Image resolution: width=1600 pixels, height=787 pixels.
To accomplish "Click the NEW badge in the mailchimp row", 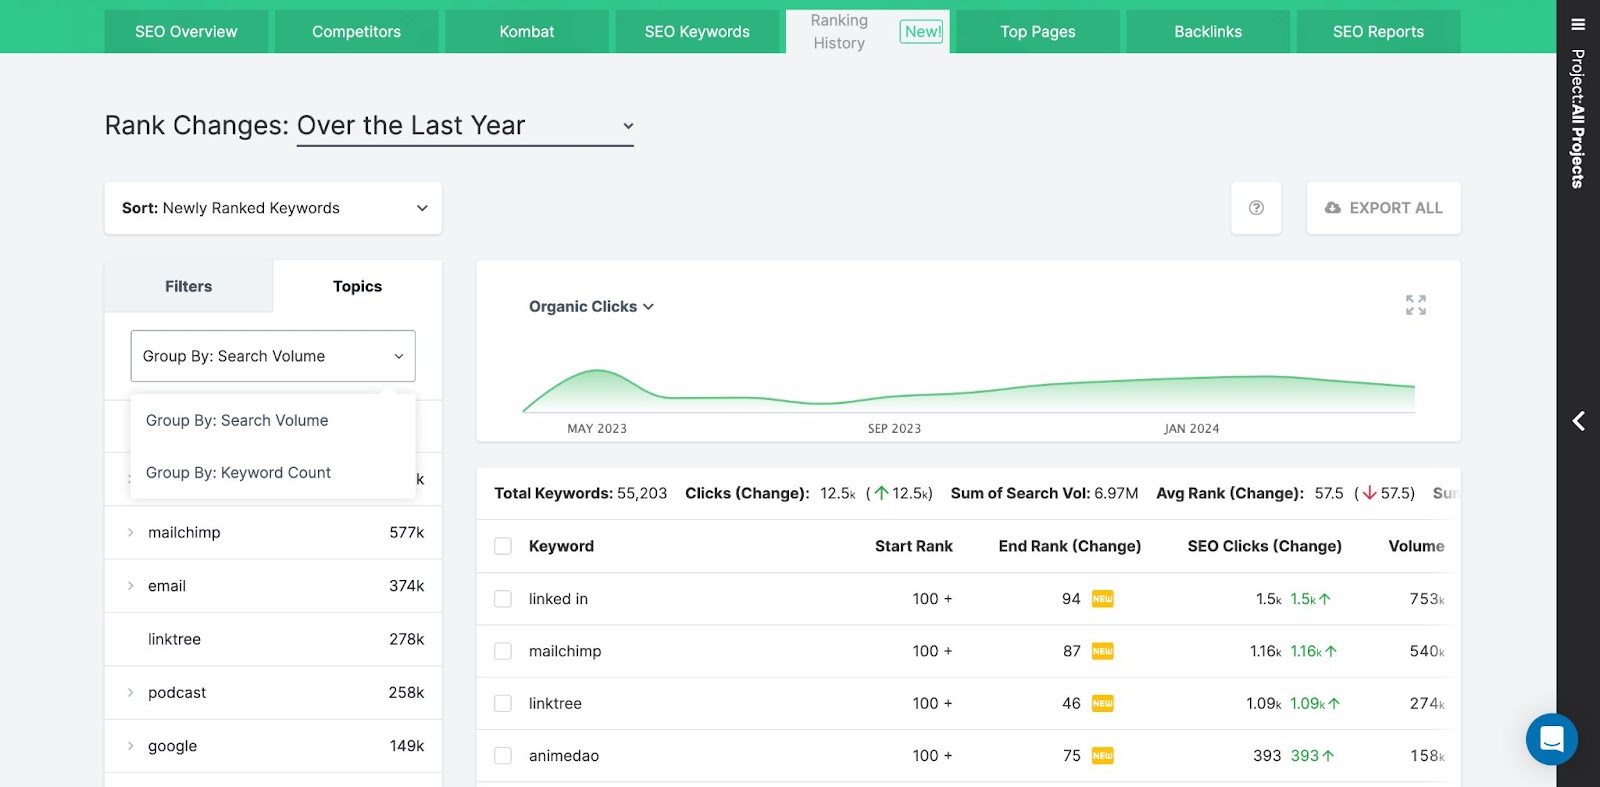I will [1102, 651].
